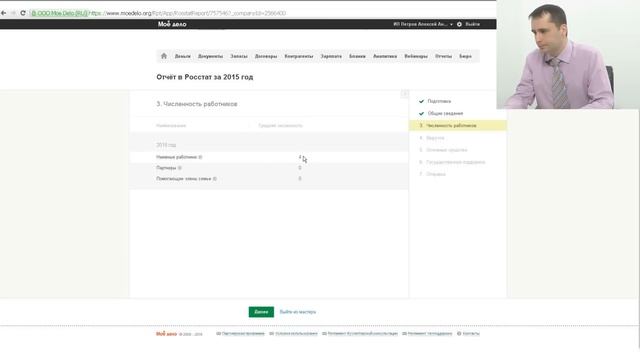Image resolution: width=640 pixels, height=360 pixels.
Task: Open the Аналитика menu item
Action: (385, 56)
